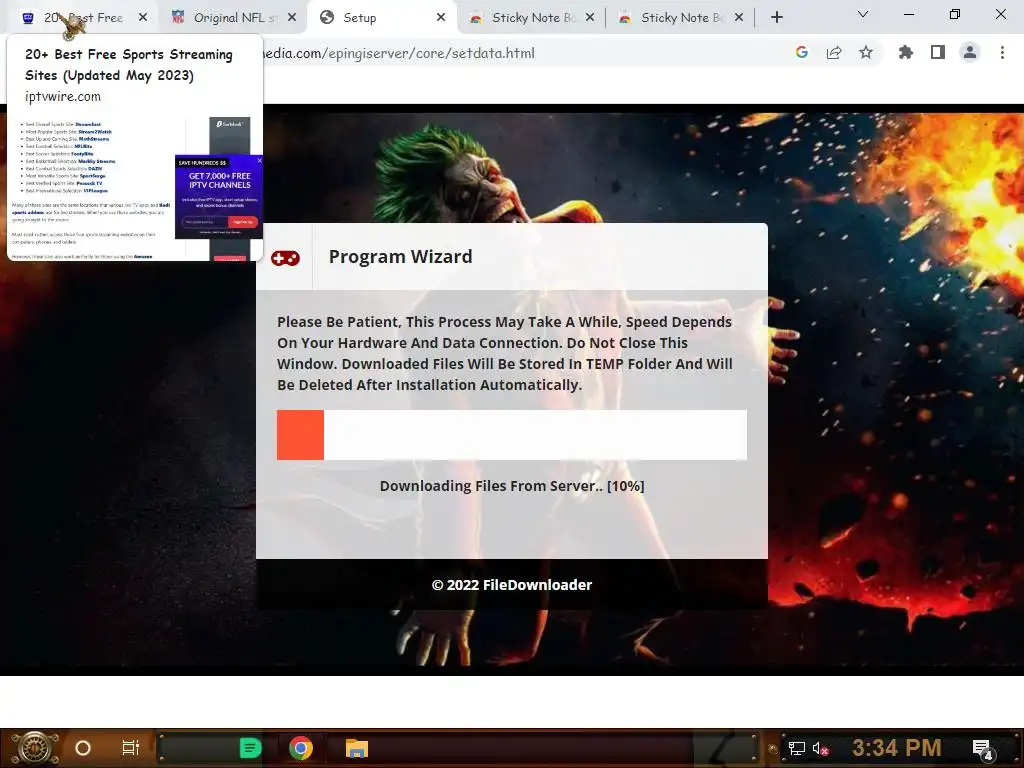
Task: Close the Original NFL tab
Action: [292, 18]
